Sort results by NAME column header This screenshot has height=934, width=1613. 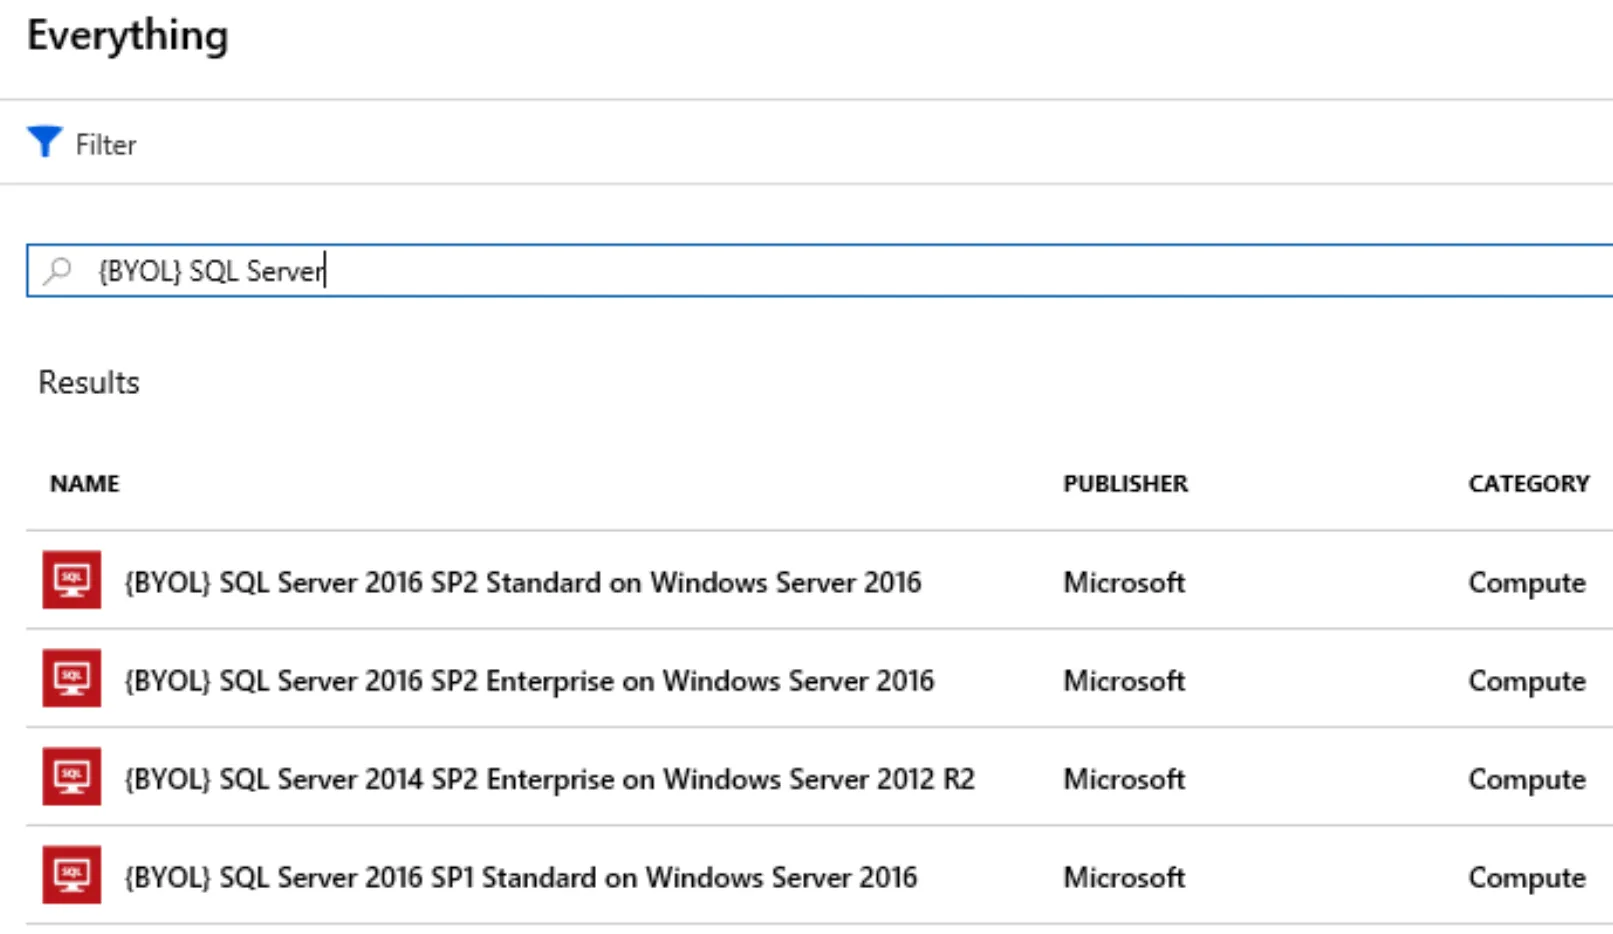[85, 484]
